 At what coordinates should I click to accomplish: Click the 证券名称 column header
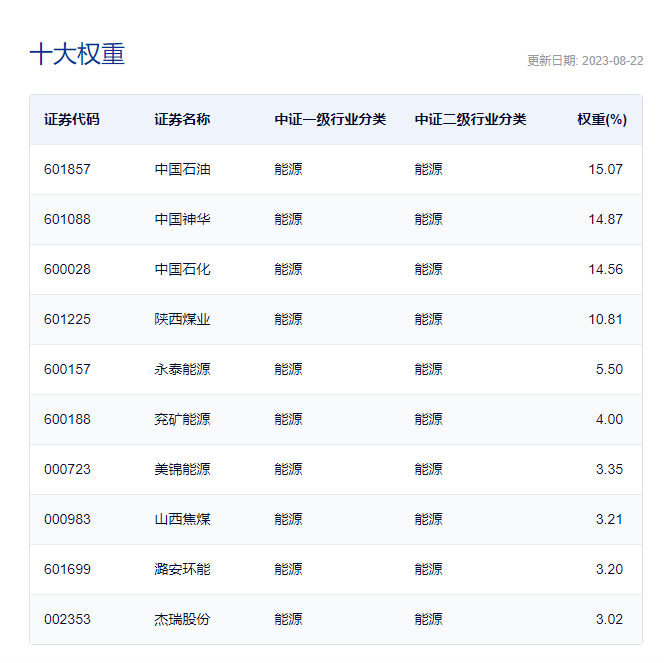[182, 120]
